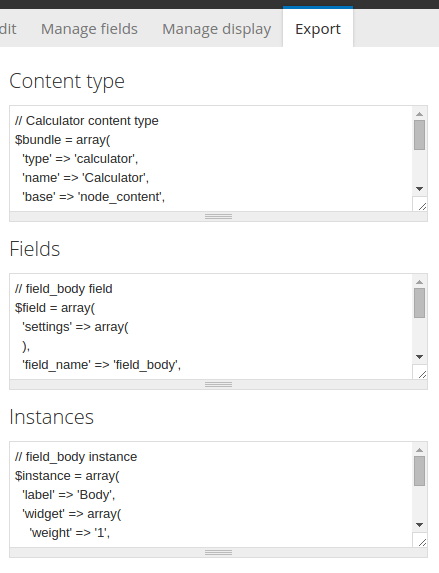Click the Instances scrollbar down arrow
Image resolution: width=439 pixels, height=573 pixels.
click(x=420, y=525)
